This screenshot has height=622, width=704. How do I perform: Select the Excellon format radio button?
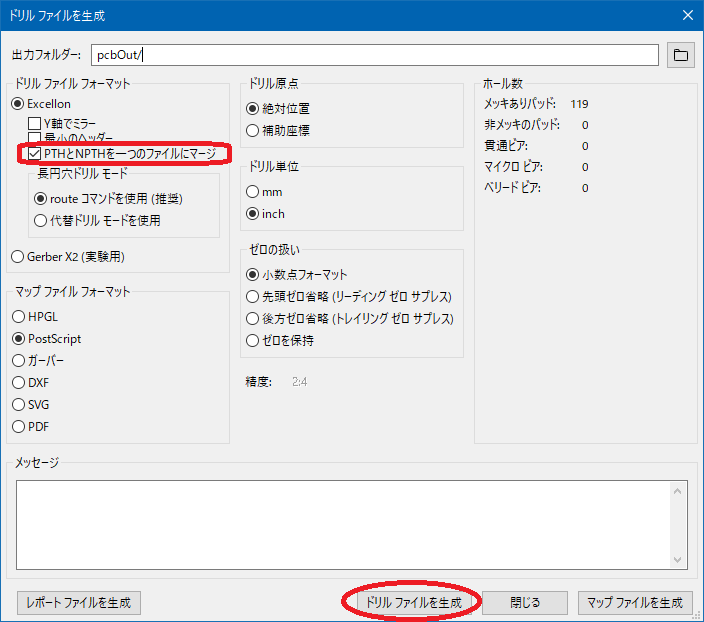coord(18,103)
